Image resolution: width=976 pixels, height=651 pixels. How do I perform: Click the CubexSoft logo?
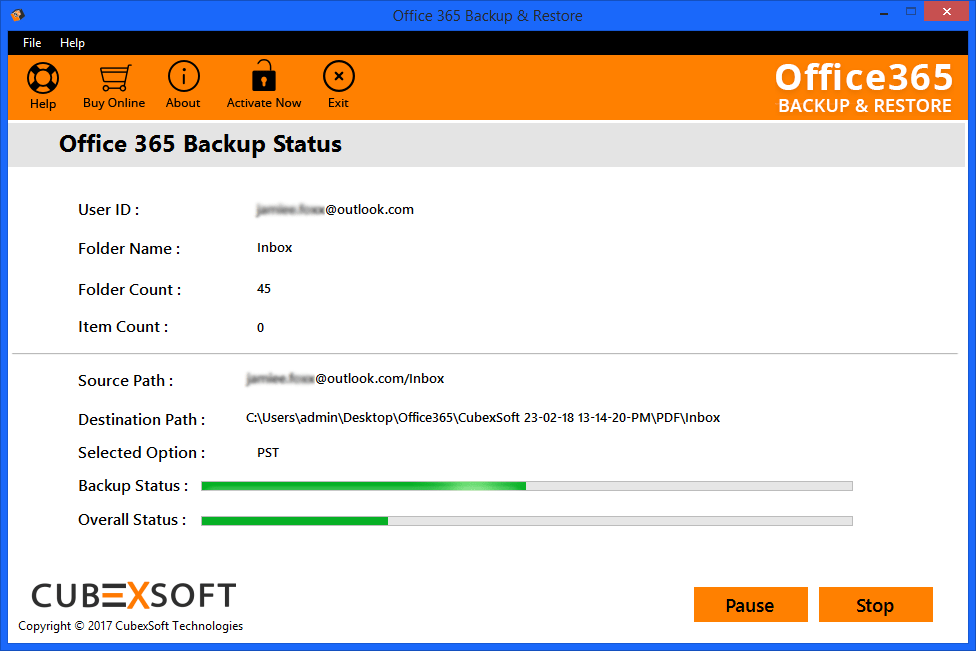pos(133,596)
